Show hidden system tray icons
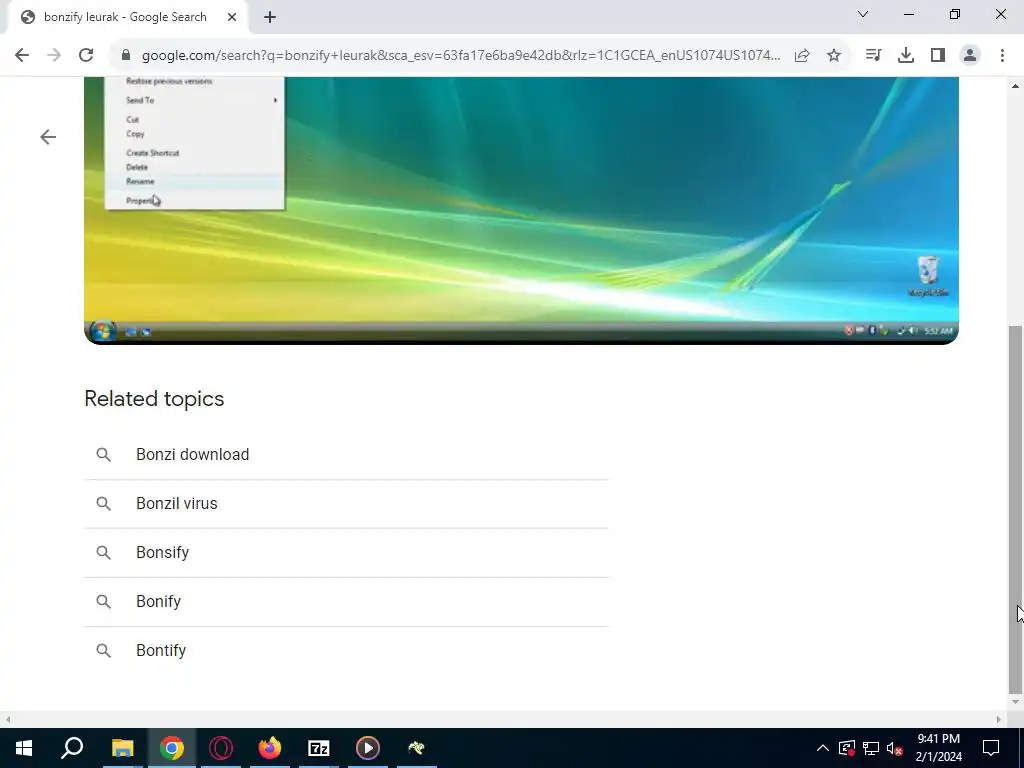 [823, 748]
